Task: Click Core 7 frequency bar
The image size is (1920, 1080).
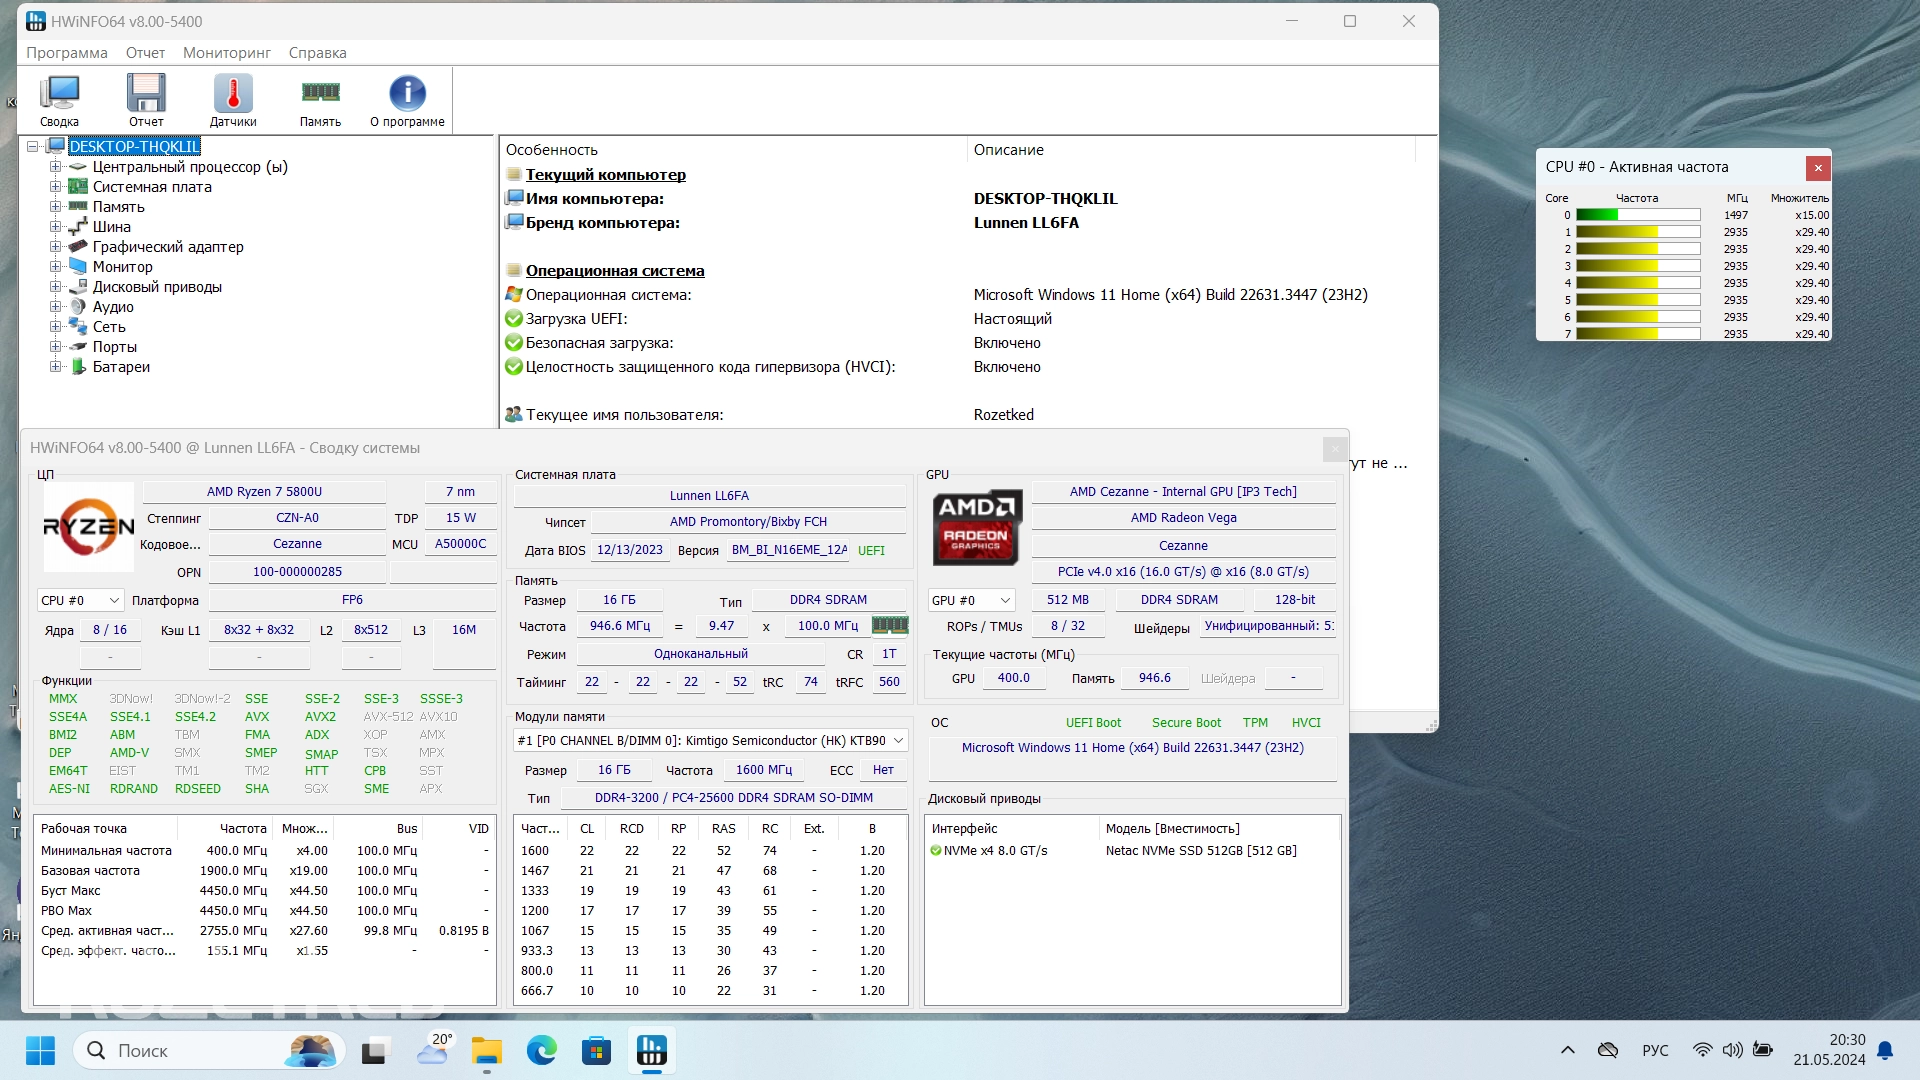Action: [1638, 334]
